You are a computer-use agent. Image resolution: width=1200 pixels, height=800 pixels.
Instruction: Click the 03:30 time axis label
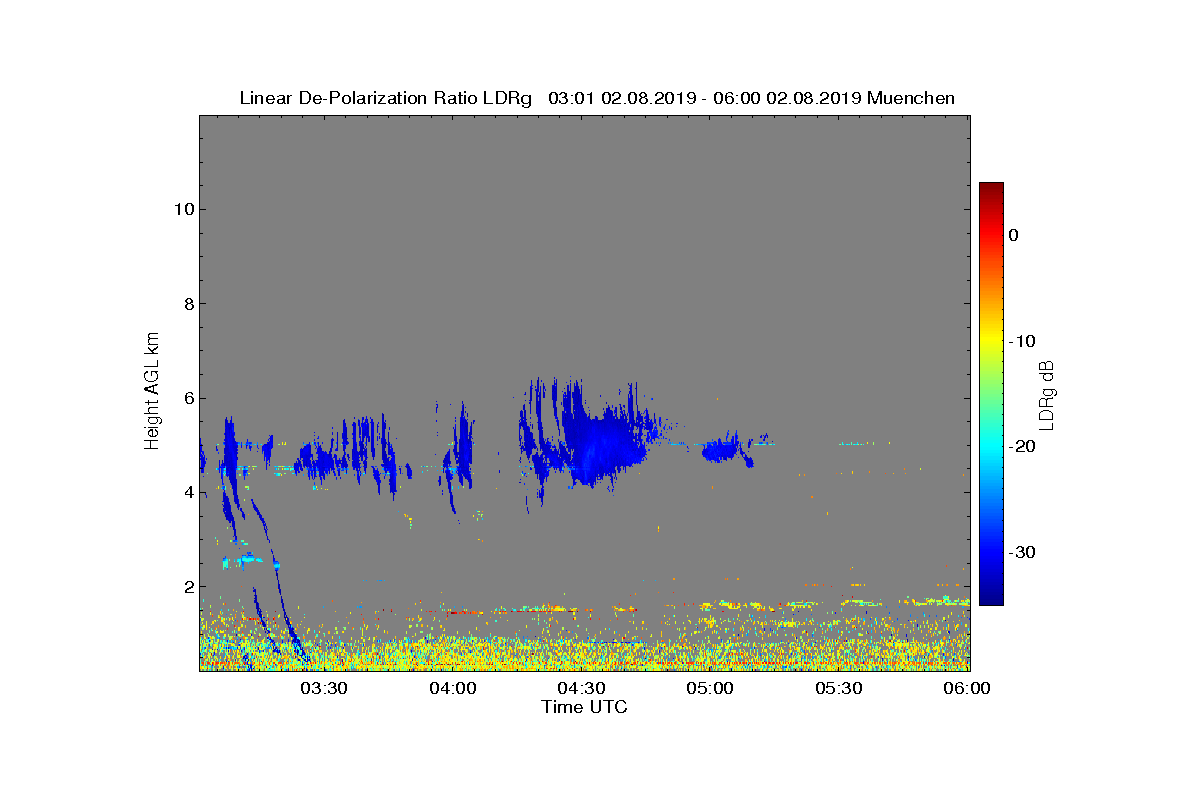pos(324,688)
